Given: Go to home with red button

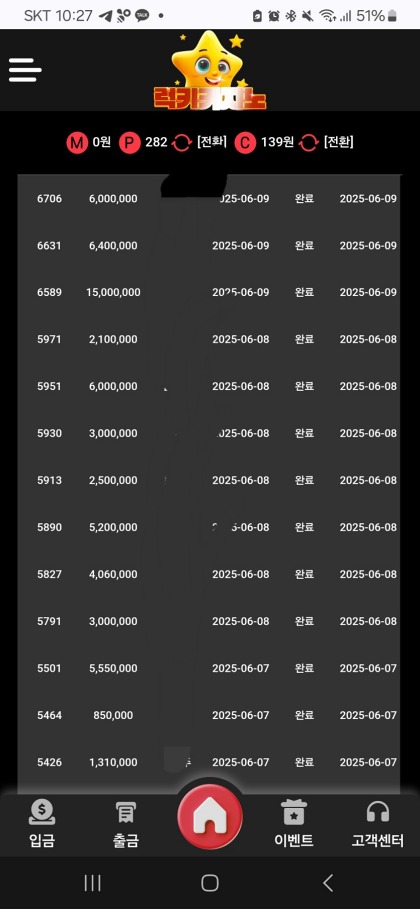Looking at the screenshot, I should [210, 817].
